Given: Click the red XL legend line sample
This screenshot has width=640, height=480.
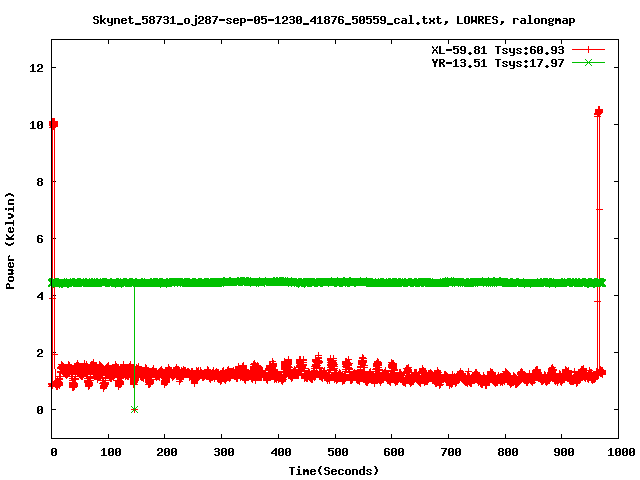Looking at the screenshot, I should point(588,50).
